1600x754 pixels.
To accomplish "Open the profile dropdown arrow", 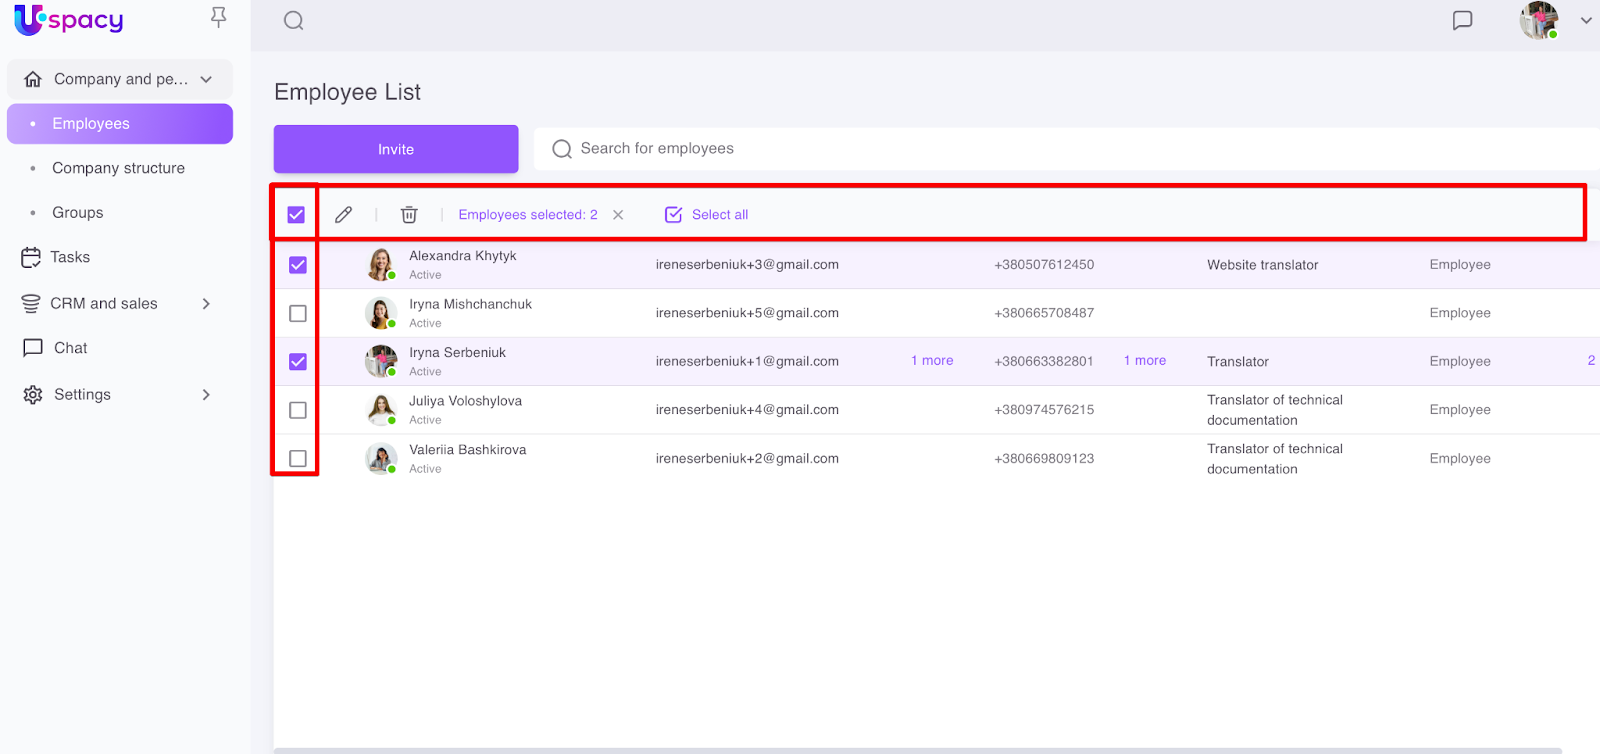I will tap(1585, 20).
